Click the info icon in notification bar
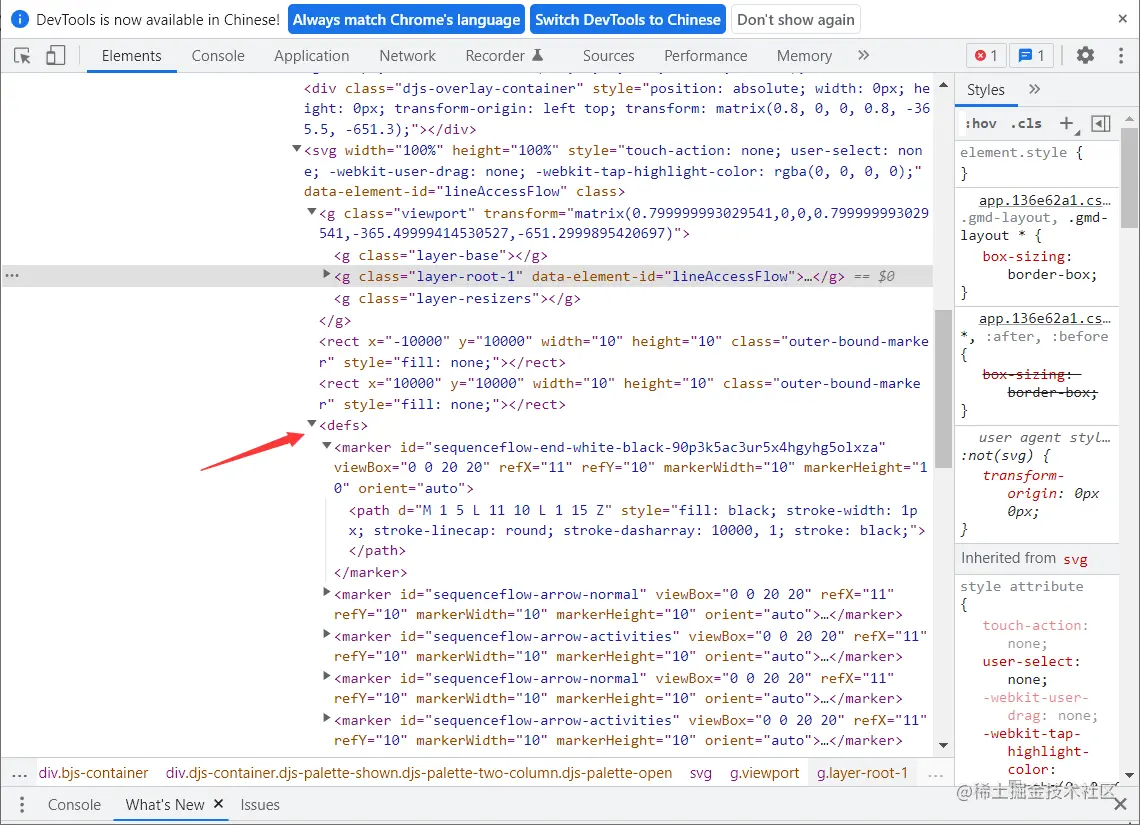This screenshot has height=825, width=1140. [x=20, y=19]
